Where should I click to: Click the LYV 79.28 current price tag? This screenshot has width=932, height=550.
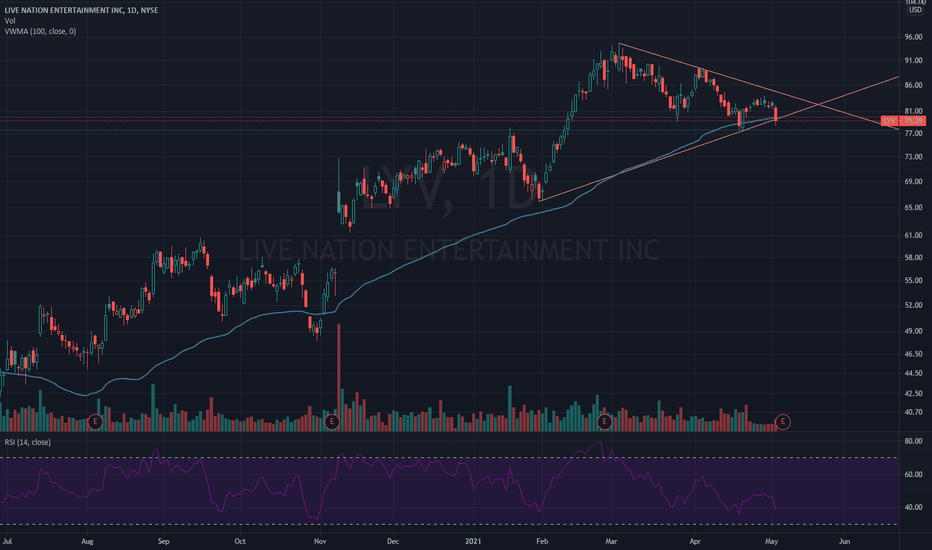pyautogui.click(x=903, y=121)
